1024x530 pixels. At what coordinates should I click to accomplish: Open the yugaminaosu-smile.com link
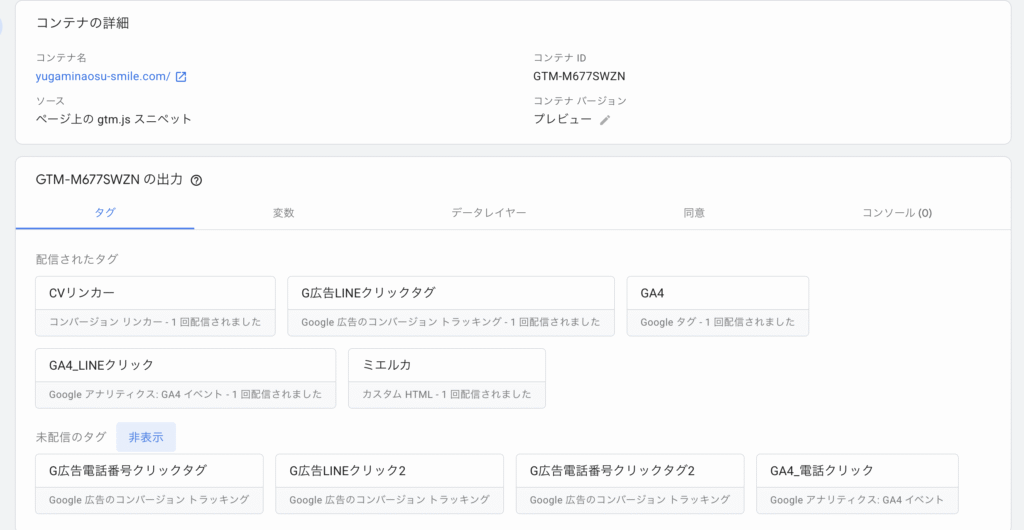pyautogui.click(x=103, y=77)
